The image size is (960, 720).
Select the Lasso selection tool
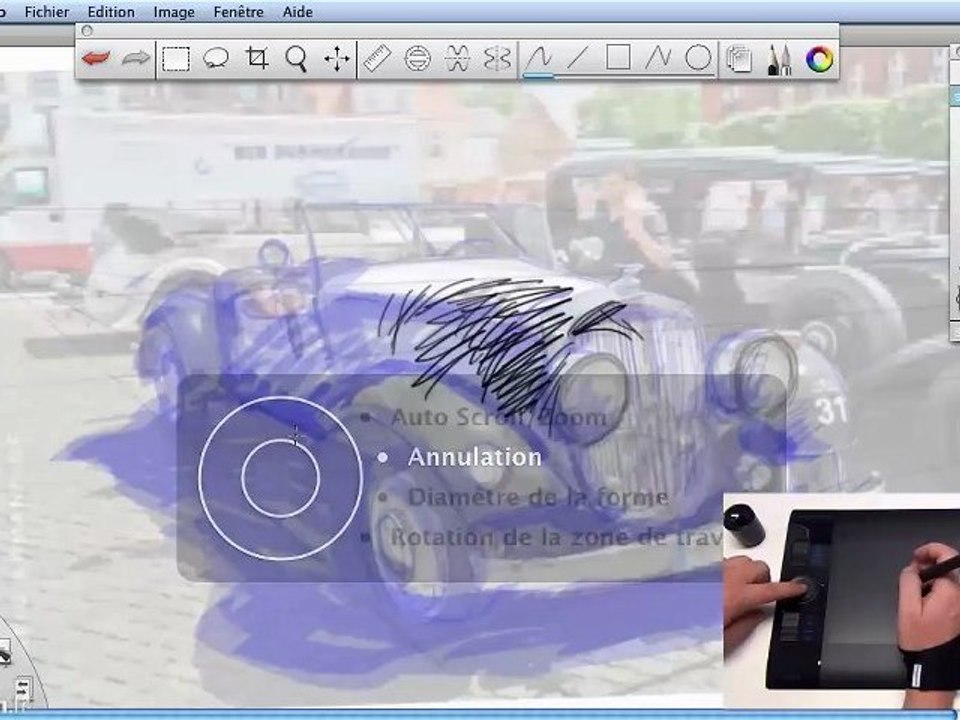pyautogui.click(x=216, y=59)
